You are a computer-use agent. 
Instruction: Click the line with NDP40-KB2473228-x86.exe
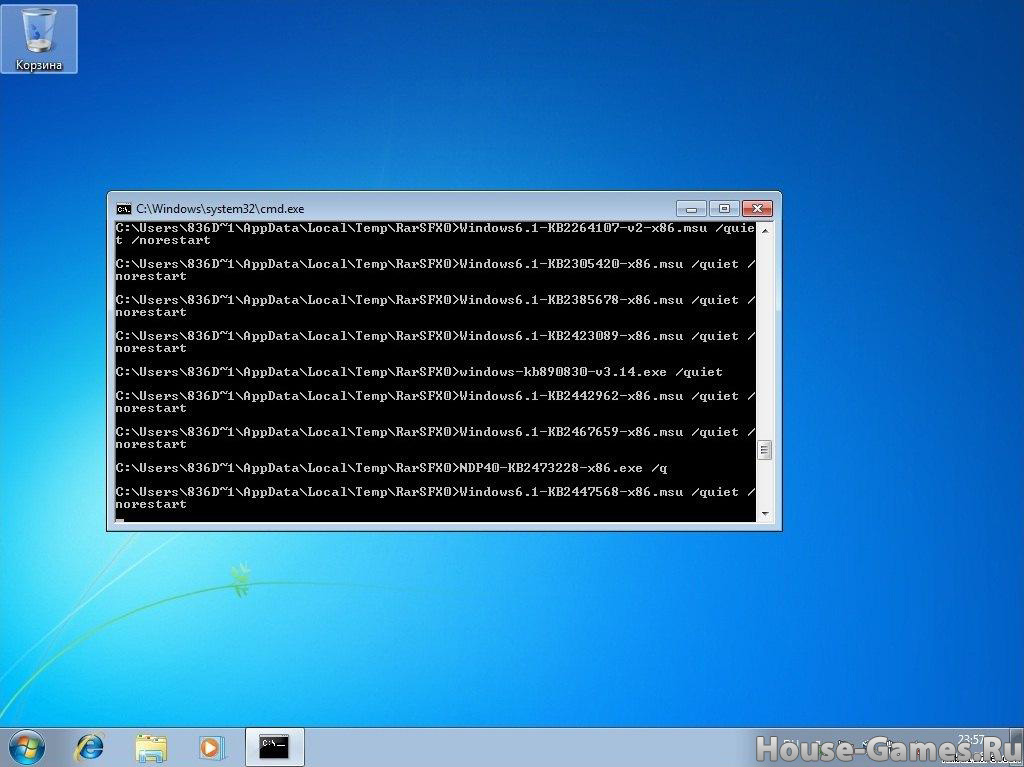392,468
